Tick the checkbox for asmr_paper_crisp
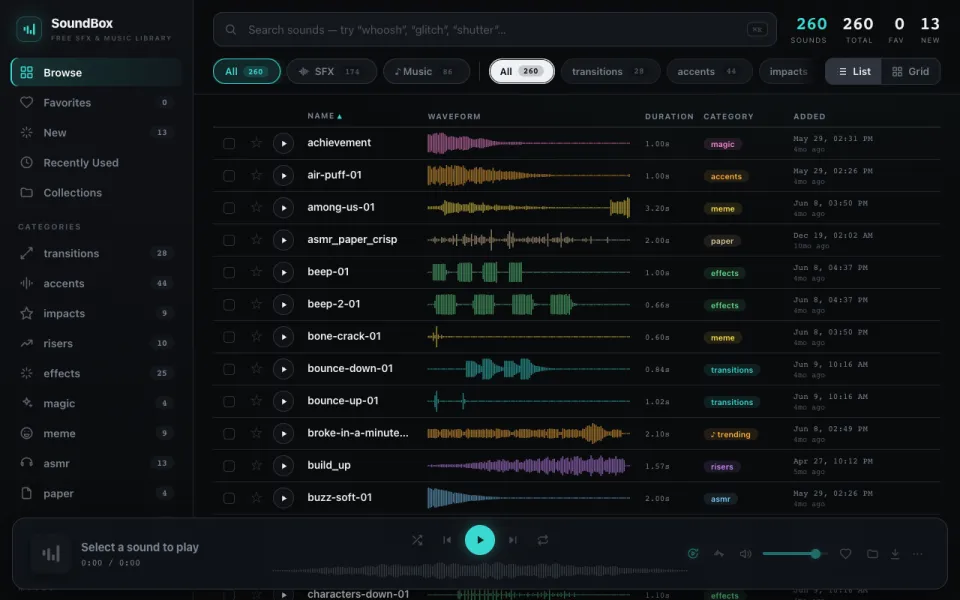 (229, 240)
